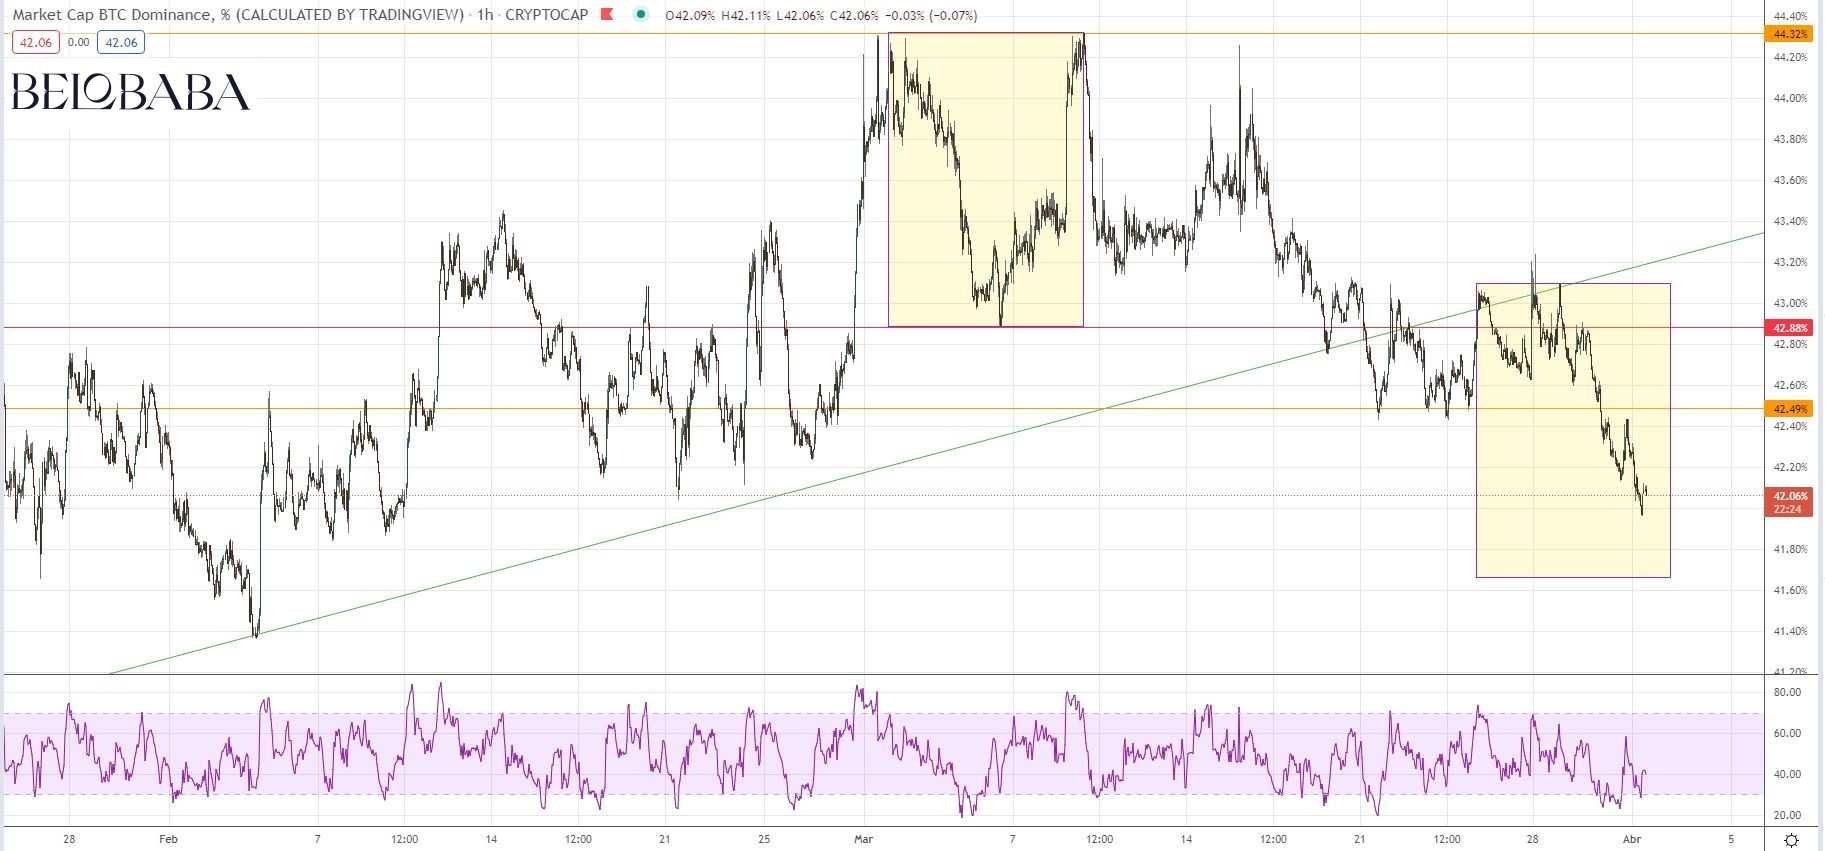1825x851 pixels.
Task: Click the 80.00 RSI scale label
Action: (1787, 692)
